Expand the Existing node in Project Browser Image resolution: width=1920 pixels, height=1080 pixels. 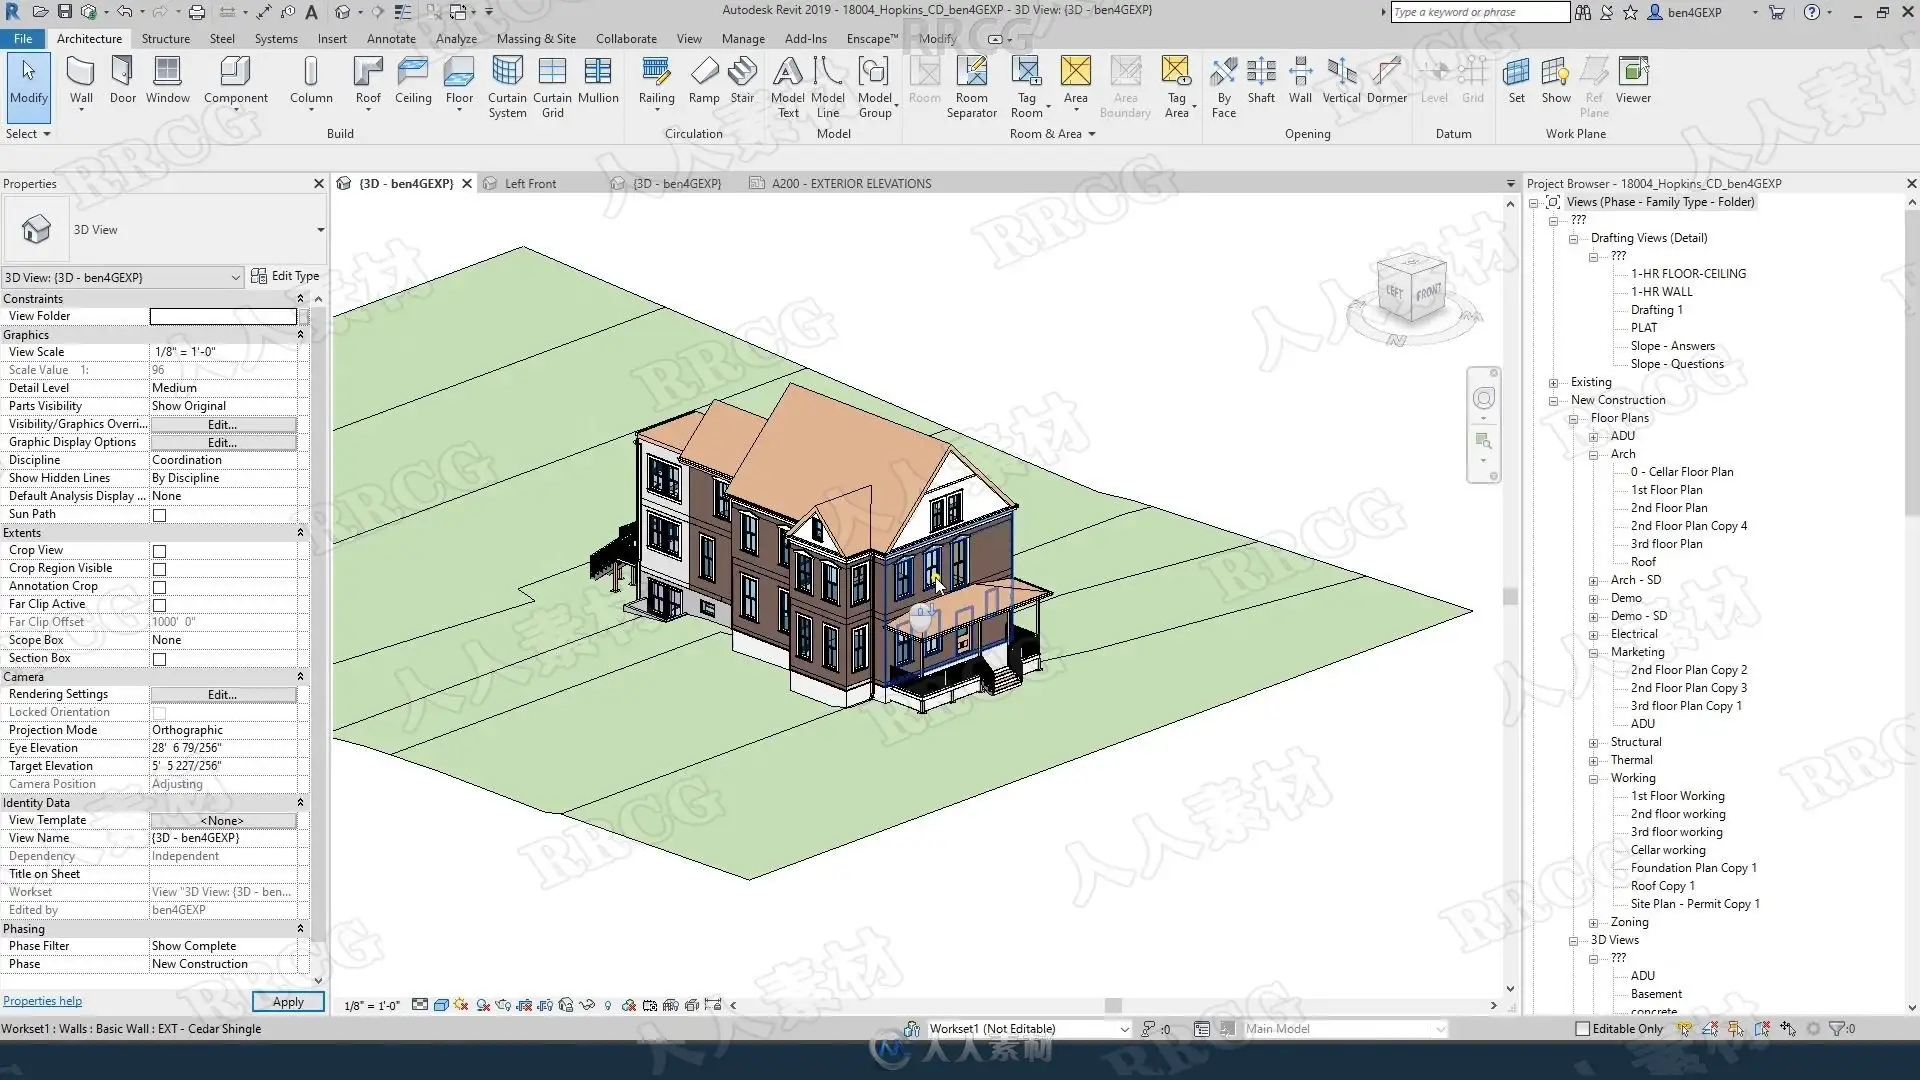click(1553, 383)
